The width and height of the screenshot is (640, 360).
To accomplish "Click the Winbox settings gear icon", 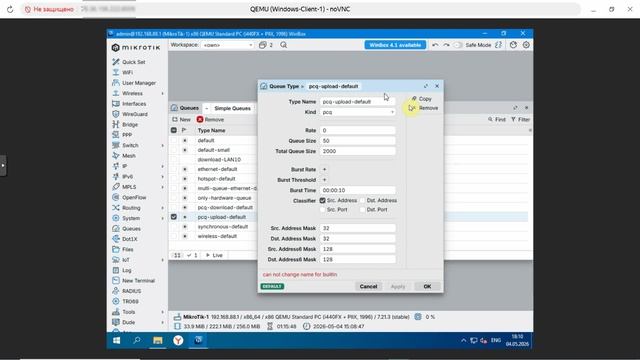I will click(x=526, y=45).
